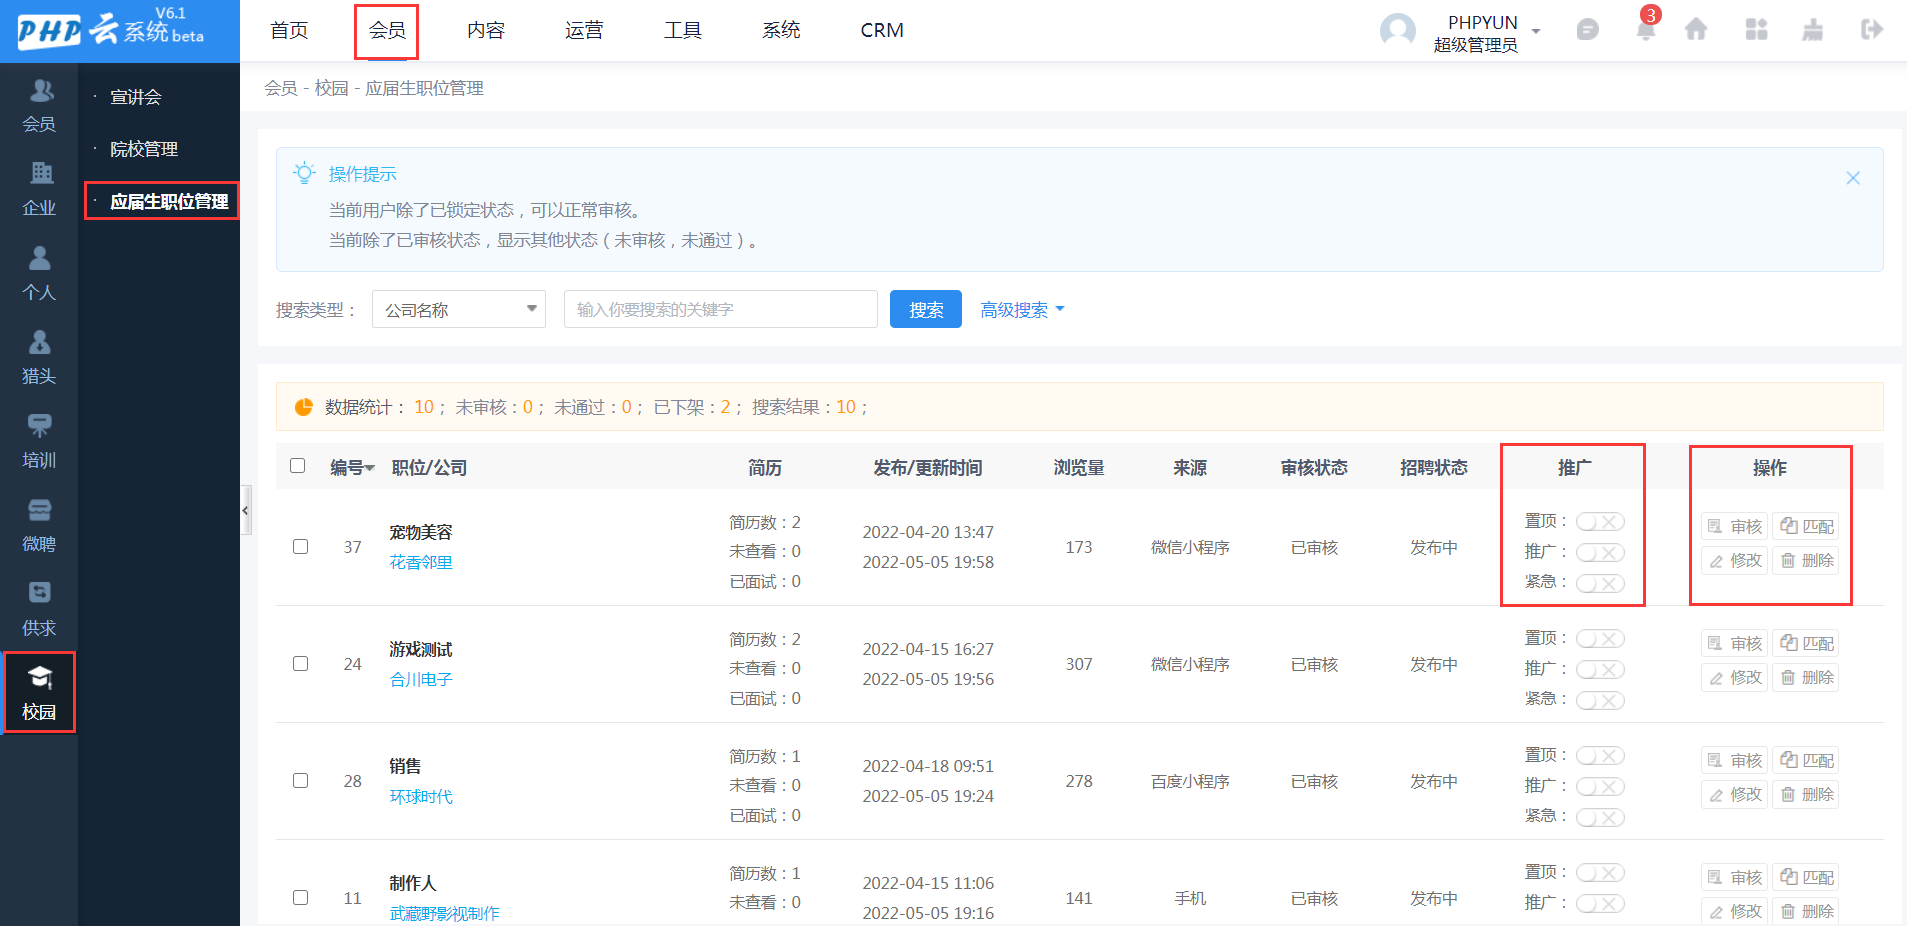1907x926 pixels.
Task: Toggle 置顶 switch for 制作人
Action: [1600, 873]
